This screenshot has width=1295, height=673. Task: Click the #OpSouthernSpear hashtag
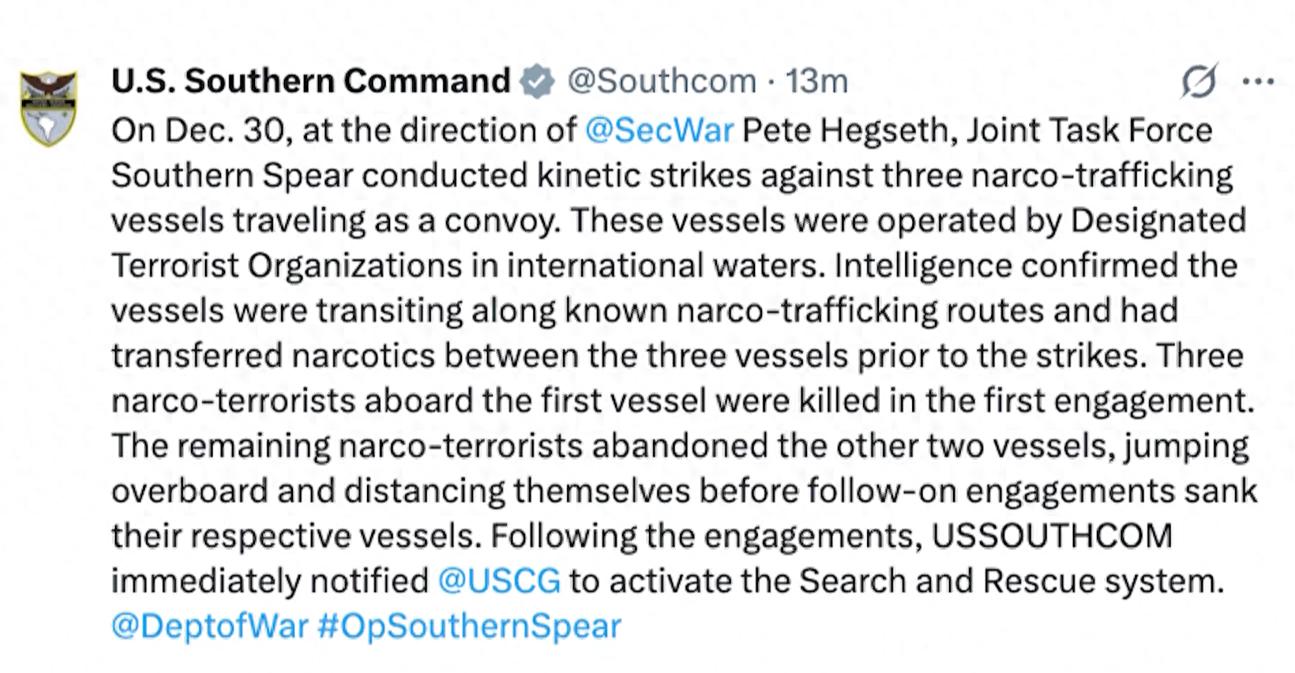(x=468, y=626)
